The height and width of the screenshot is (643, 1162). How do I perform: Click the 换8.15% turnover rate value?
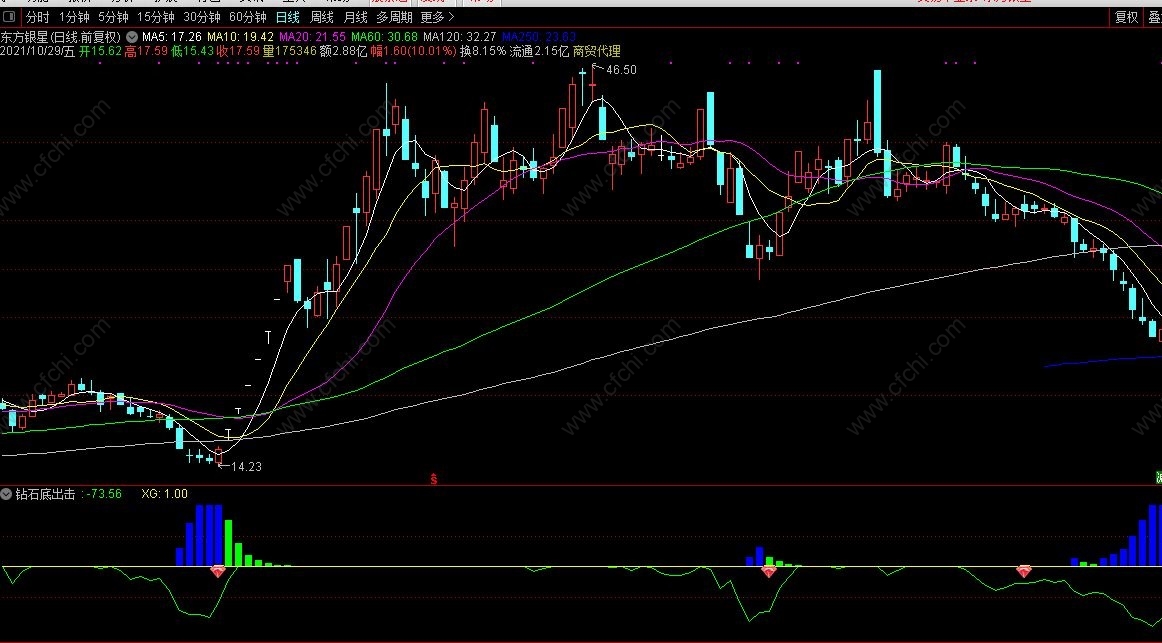482,51
